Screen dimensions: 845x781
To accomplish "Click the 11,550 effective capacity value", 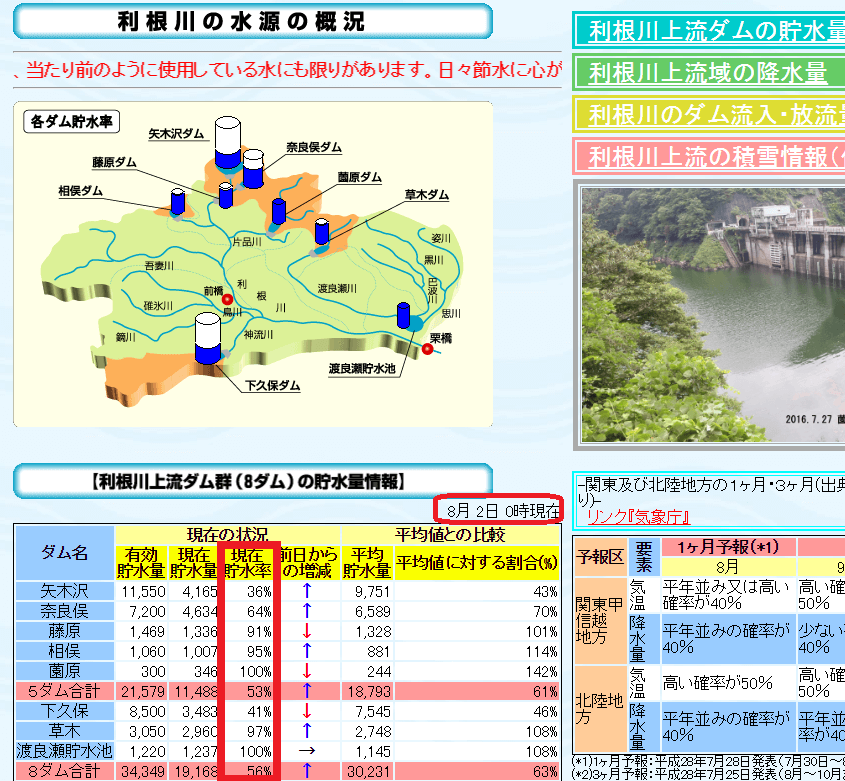I will [143, 591].
